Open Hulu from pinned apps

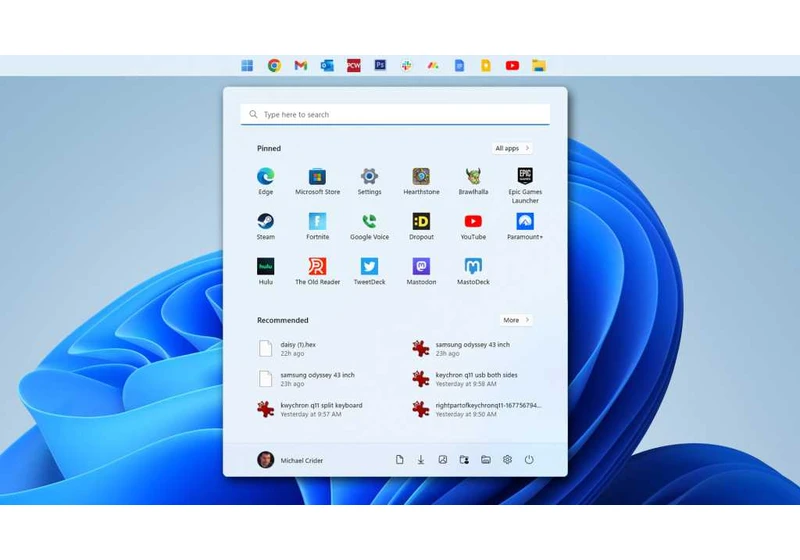pyautogui.click(x=265, y=271)
